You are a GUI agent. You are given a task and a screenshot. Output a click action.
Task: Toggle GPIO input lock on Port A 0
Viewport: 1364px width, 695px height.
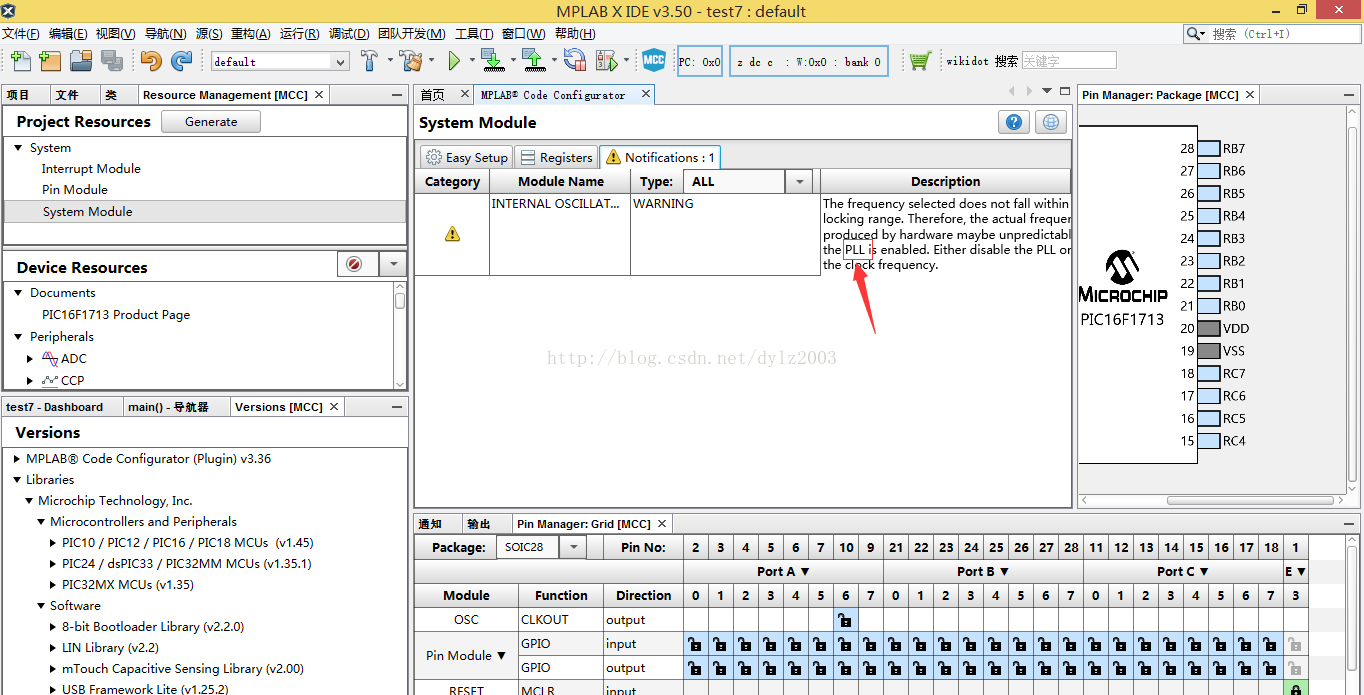695,644
